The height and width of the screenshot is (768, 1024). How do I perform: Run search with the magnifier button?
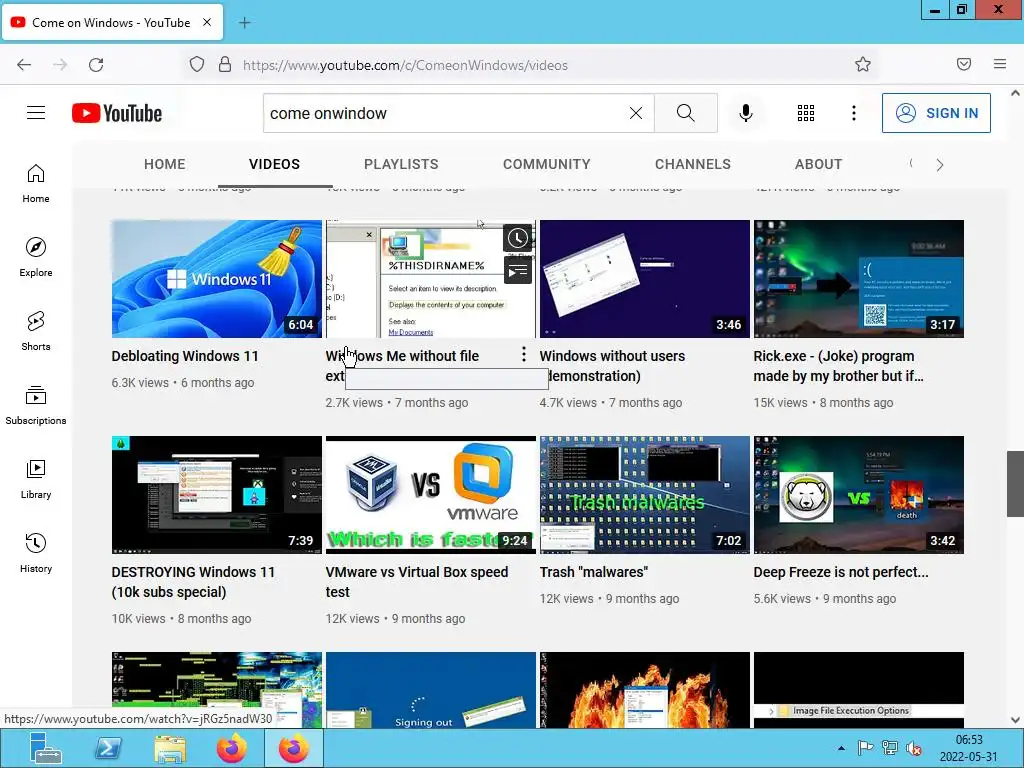click(x=686, y=113)
